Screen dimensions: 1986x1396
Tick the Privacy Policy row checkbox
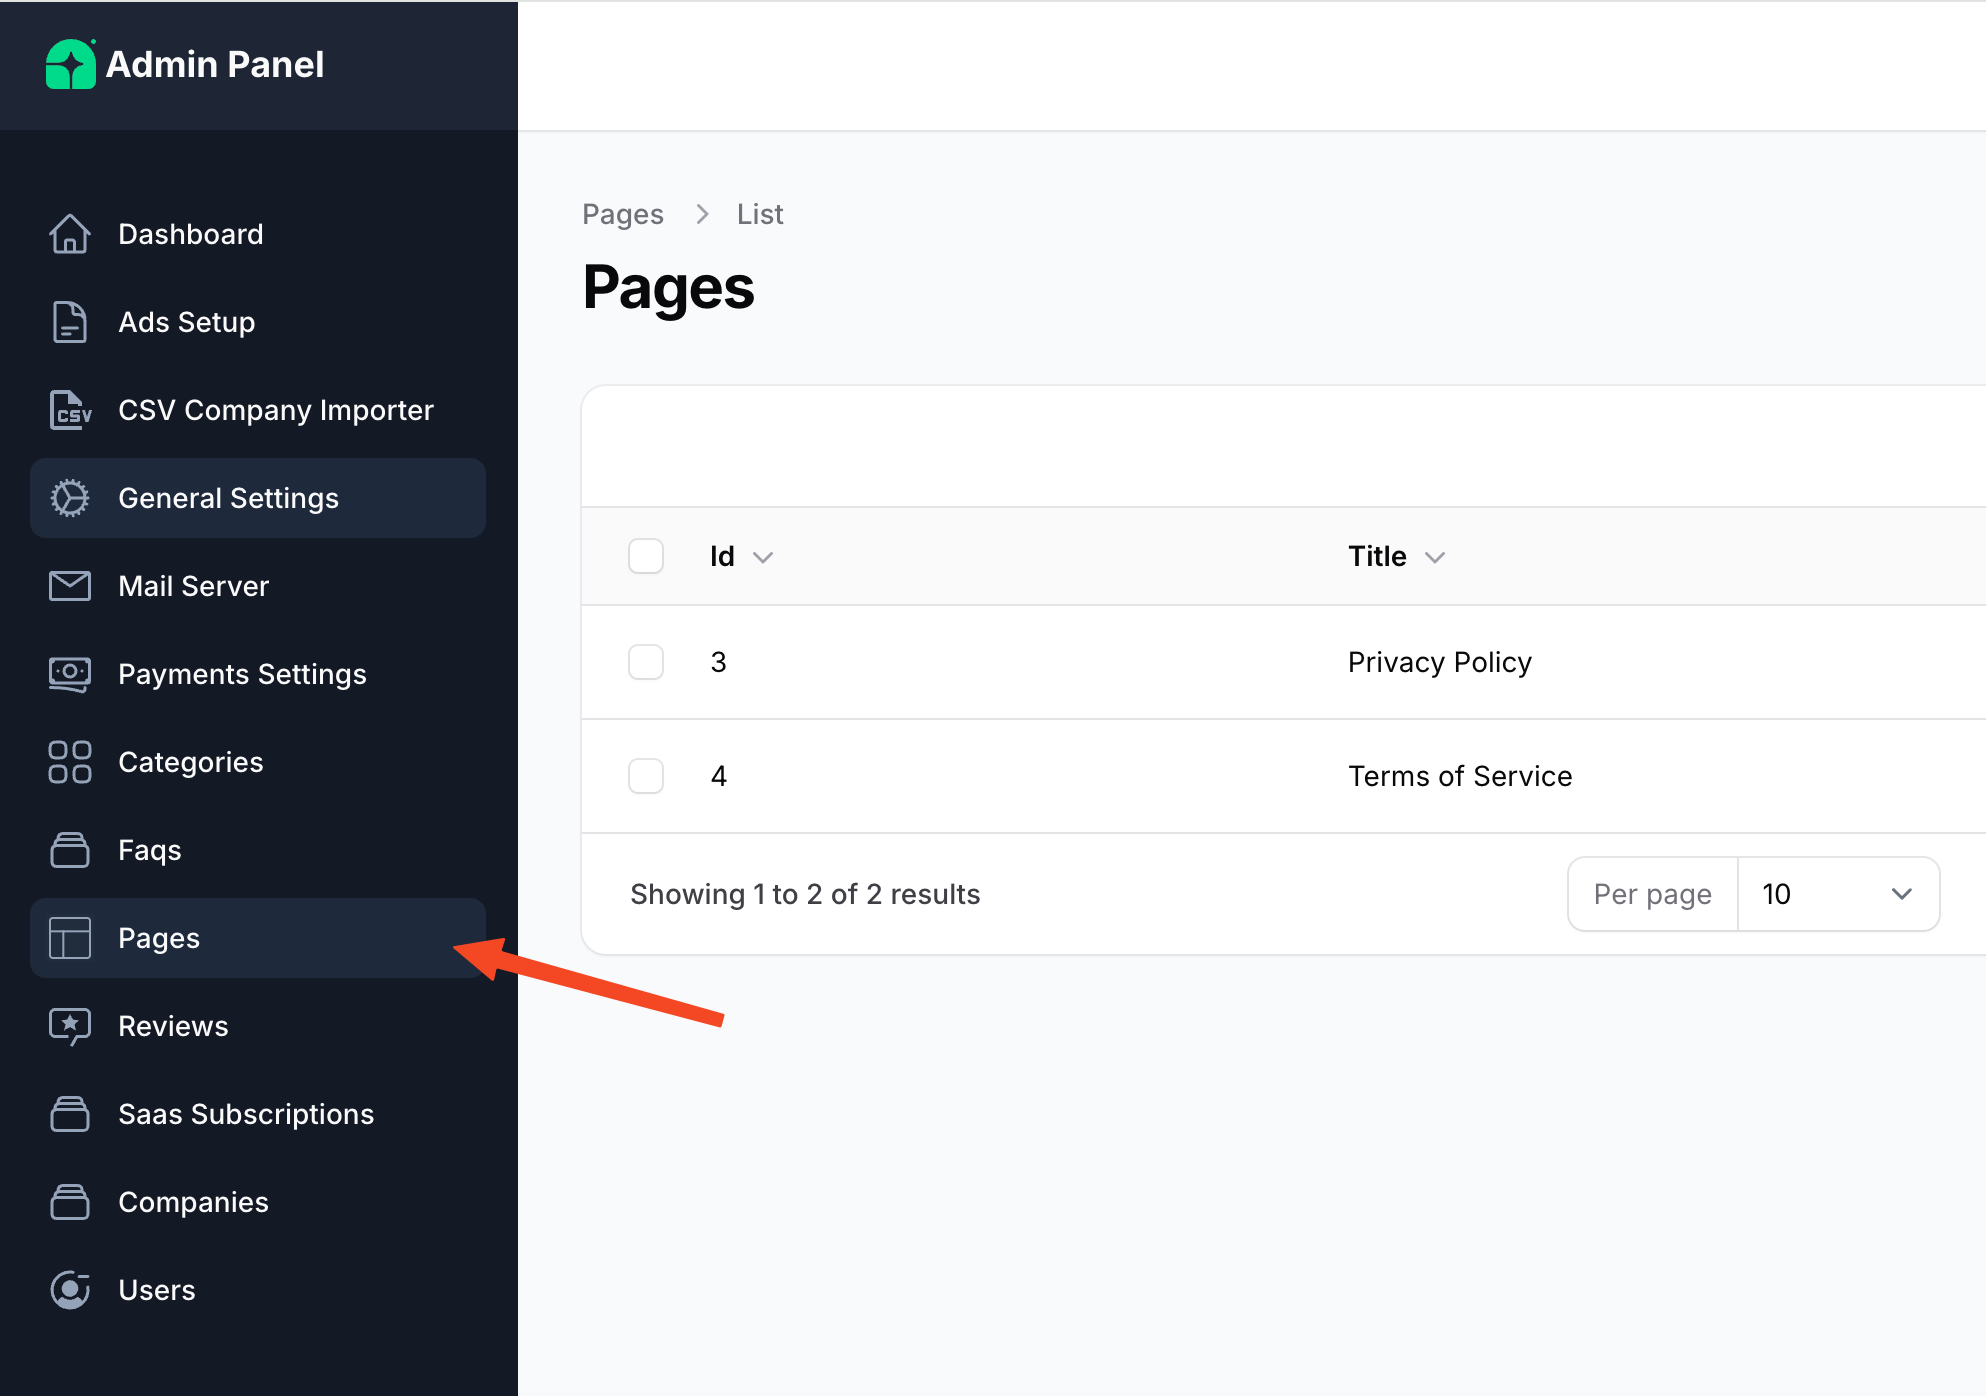pyautogui.click(x=646, y=662)
